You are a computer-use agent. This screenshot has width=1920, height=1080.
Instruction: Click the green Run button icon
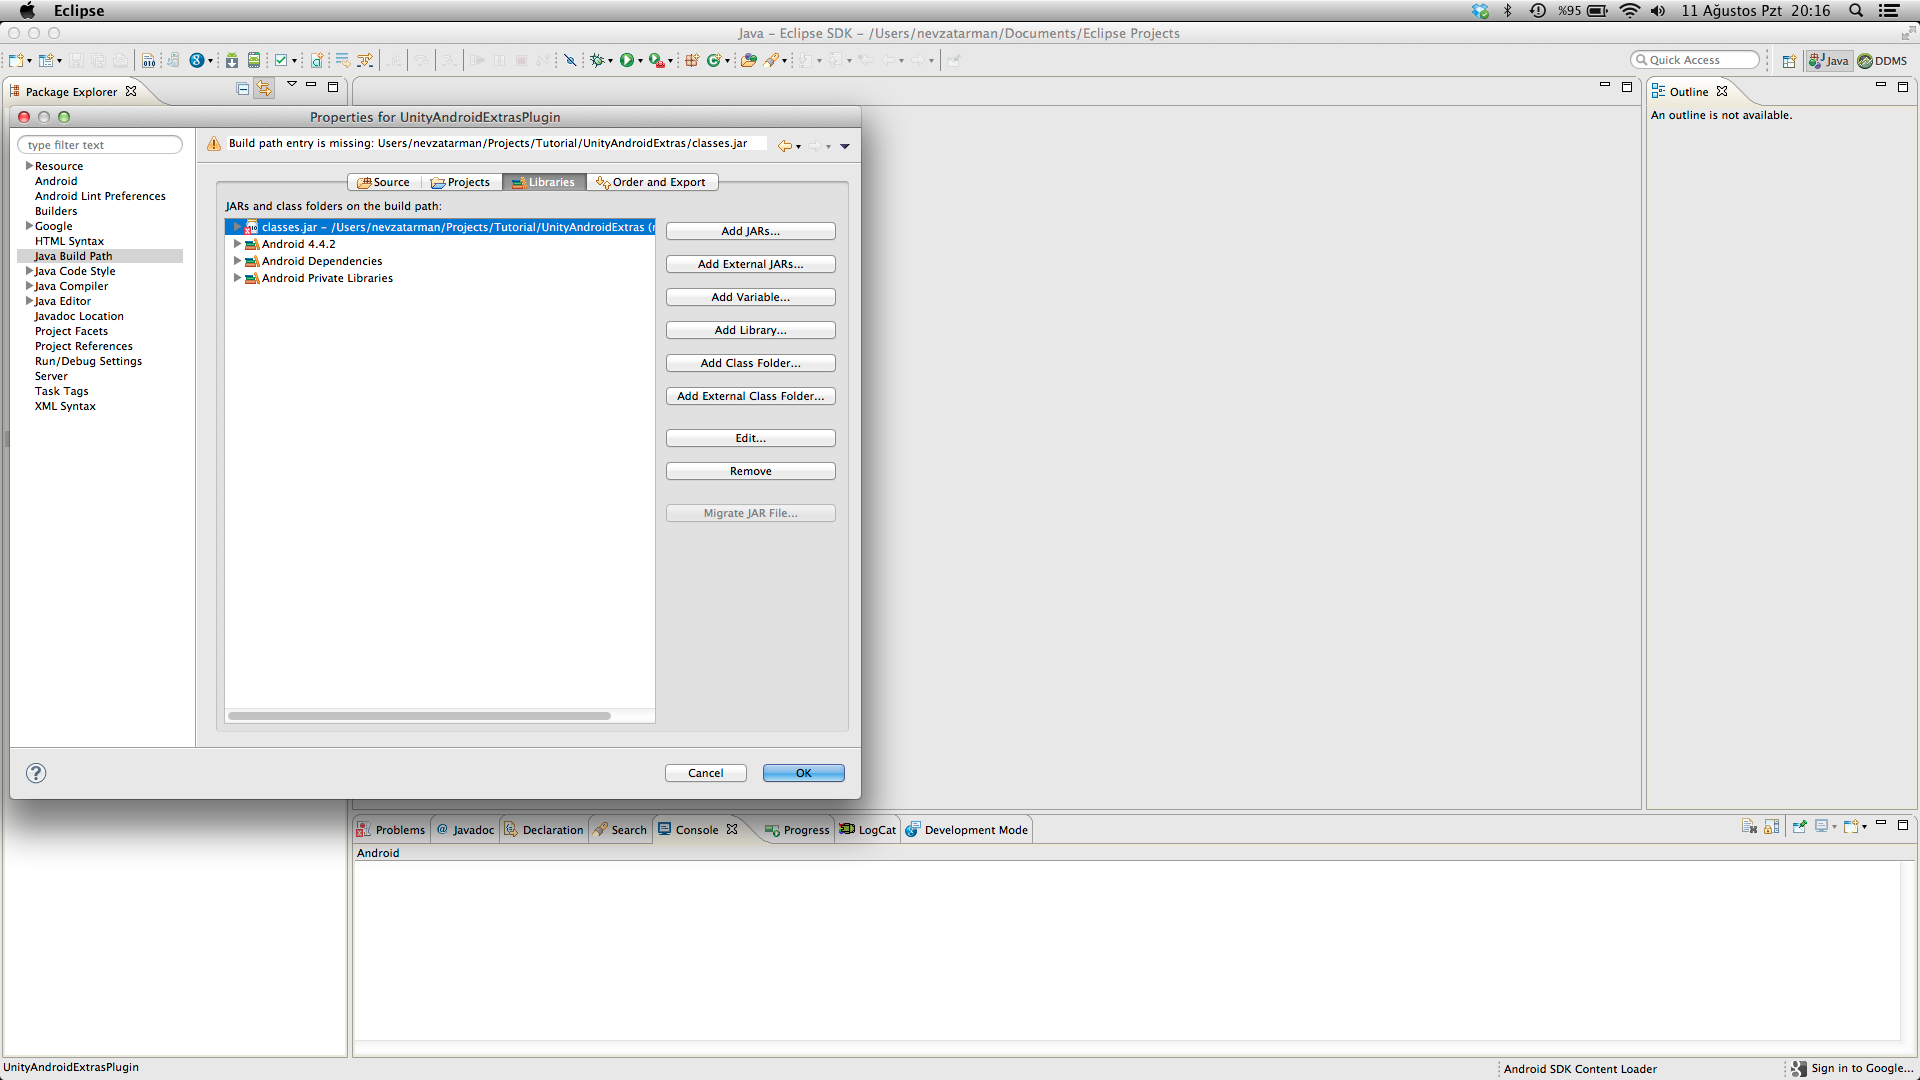626,60
